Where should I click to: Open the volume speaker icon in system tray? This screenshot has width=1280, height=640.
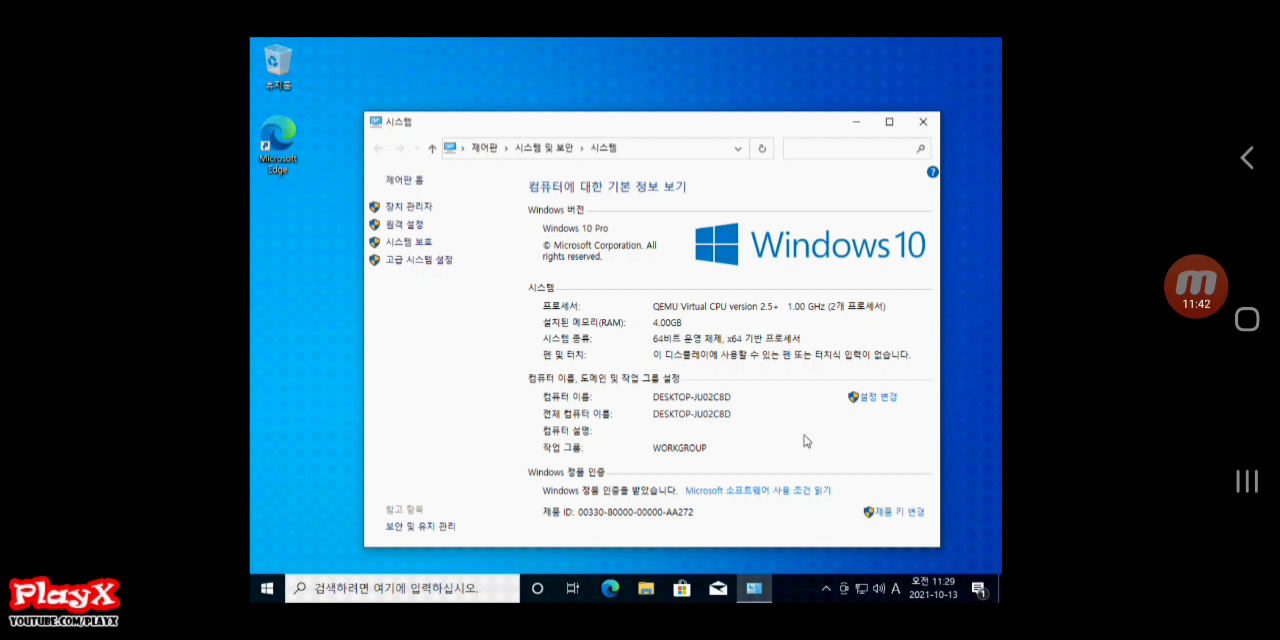pos(879,588)
